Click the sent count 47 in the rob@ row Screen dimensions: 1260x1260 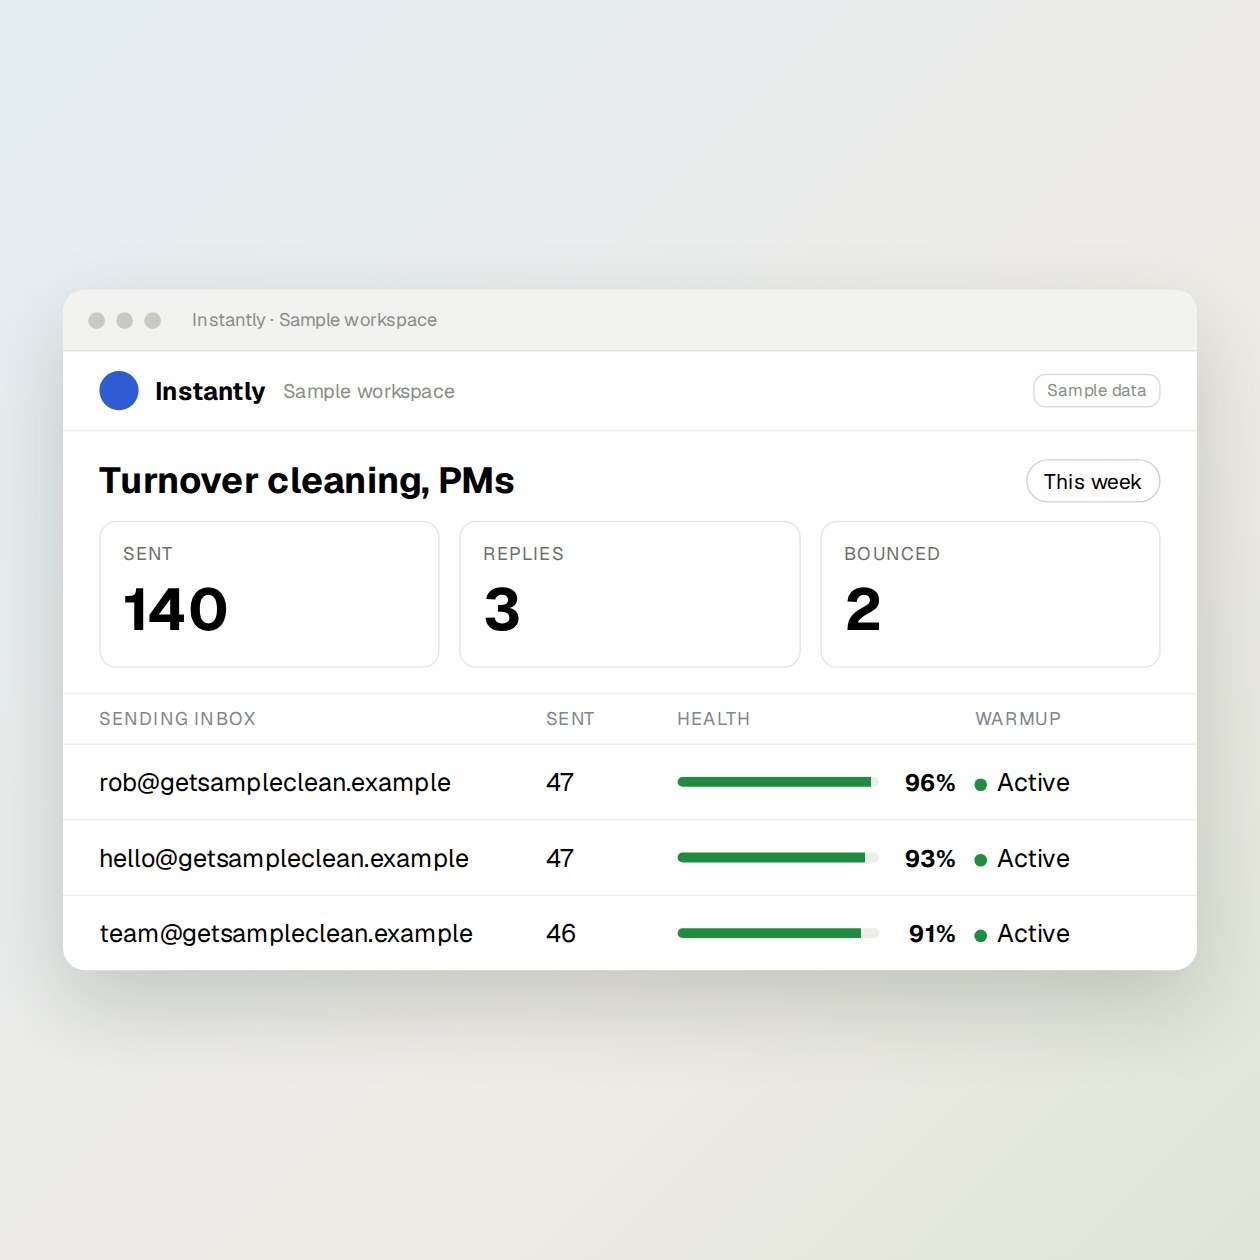(x=560, y=782)
